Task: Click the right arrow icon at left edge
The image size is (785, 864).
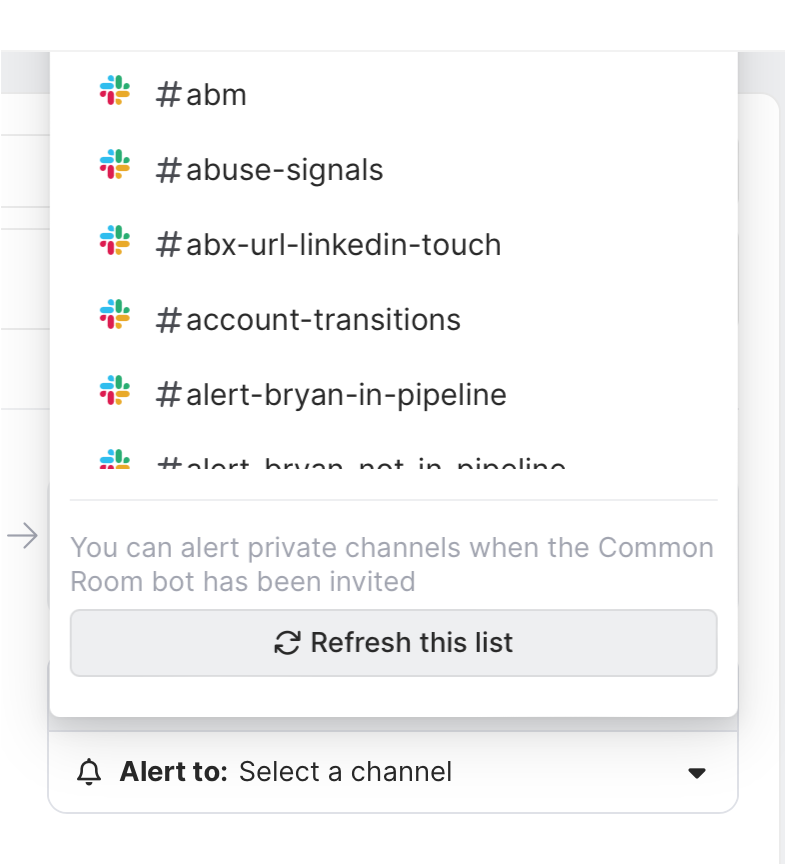Action: point(22,538)
